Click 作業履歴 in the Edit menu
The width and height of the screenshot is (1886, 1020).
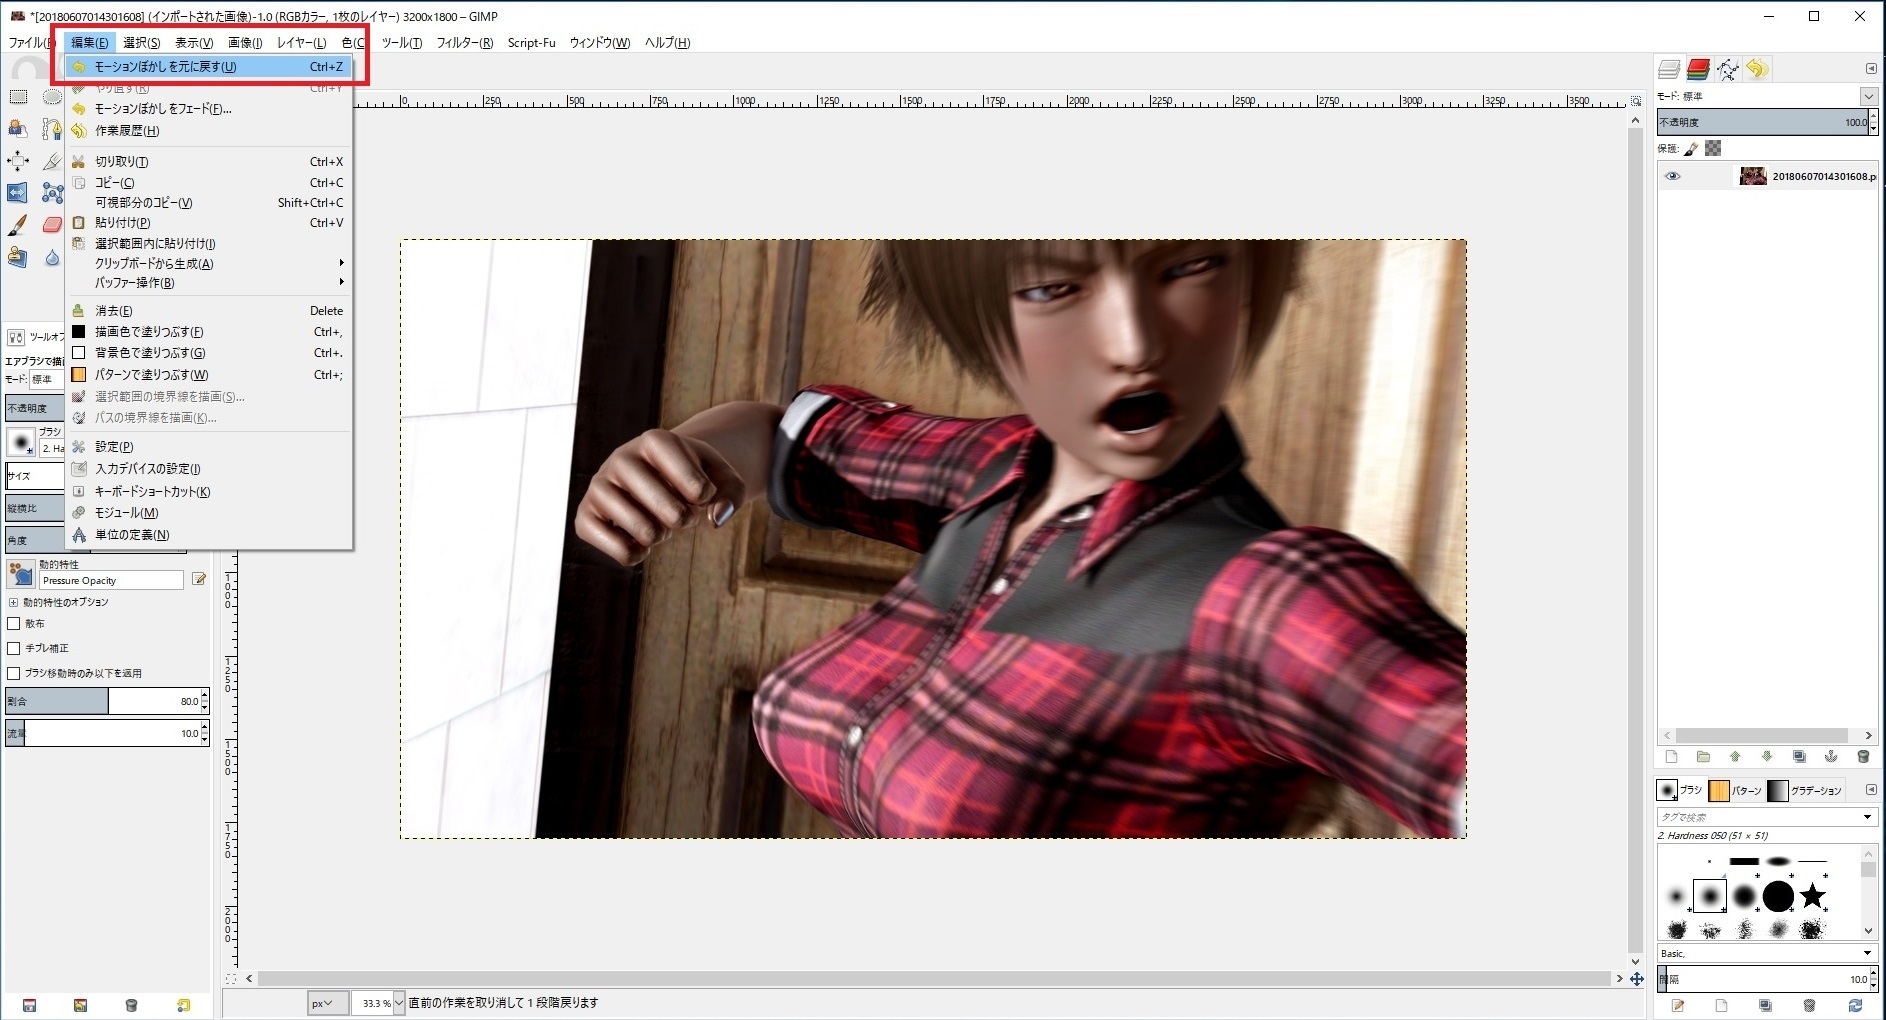pos(209,131)
